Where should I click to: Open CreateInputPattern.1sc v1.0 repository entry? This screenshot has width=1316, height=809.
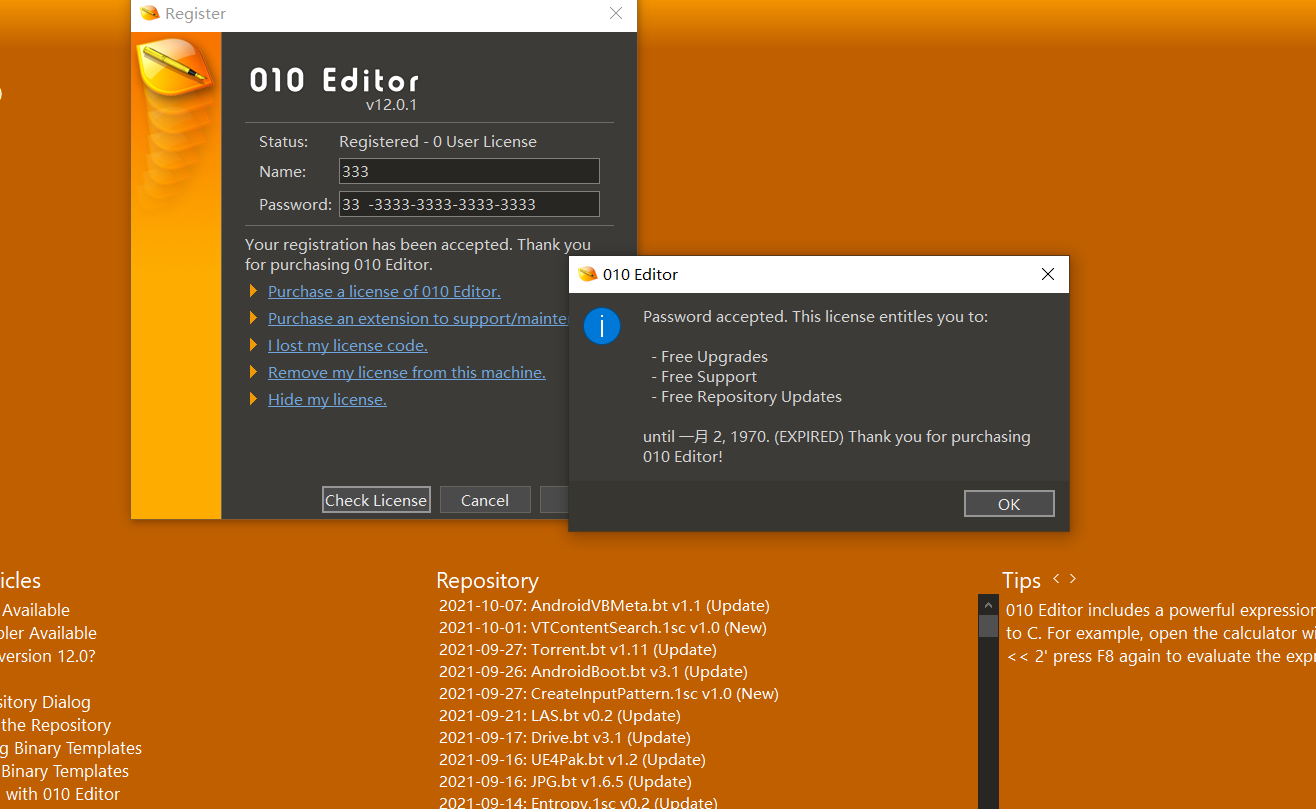click(609, 694)
